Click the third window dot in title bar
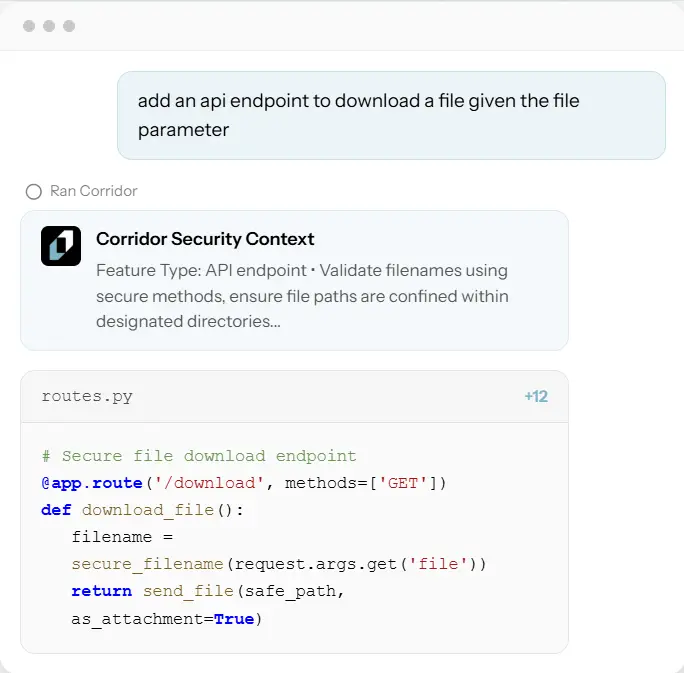 [x=69, y=26]
